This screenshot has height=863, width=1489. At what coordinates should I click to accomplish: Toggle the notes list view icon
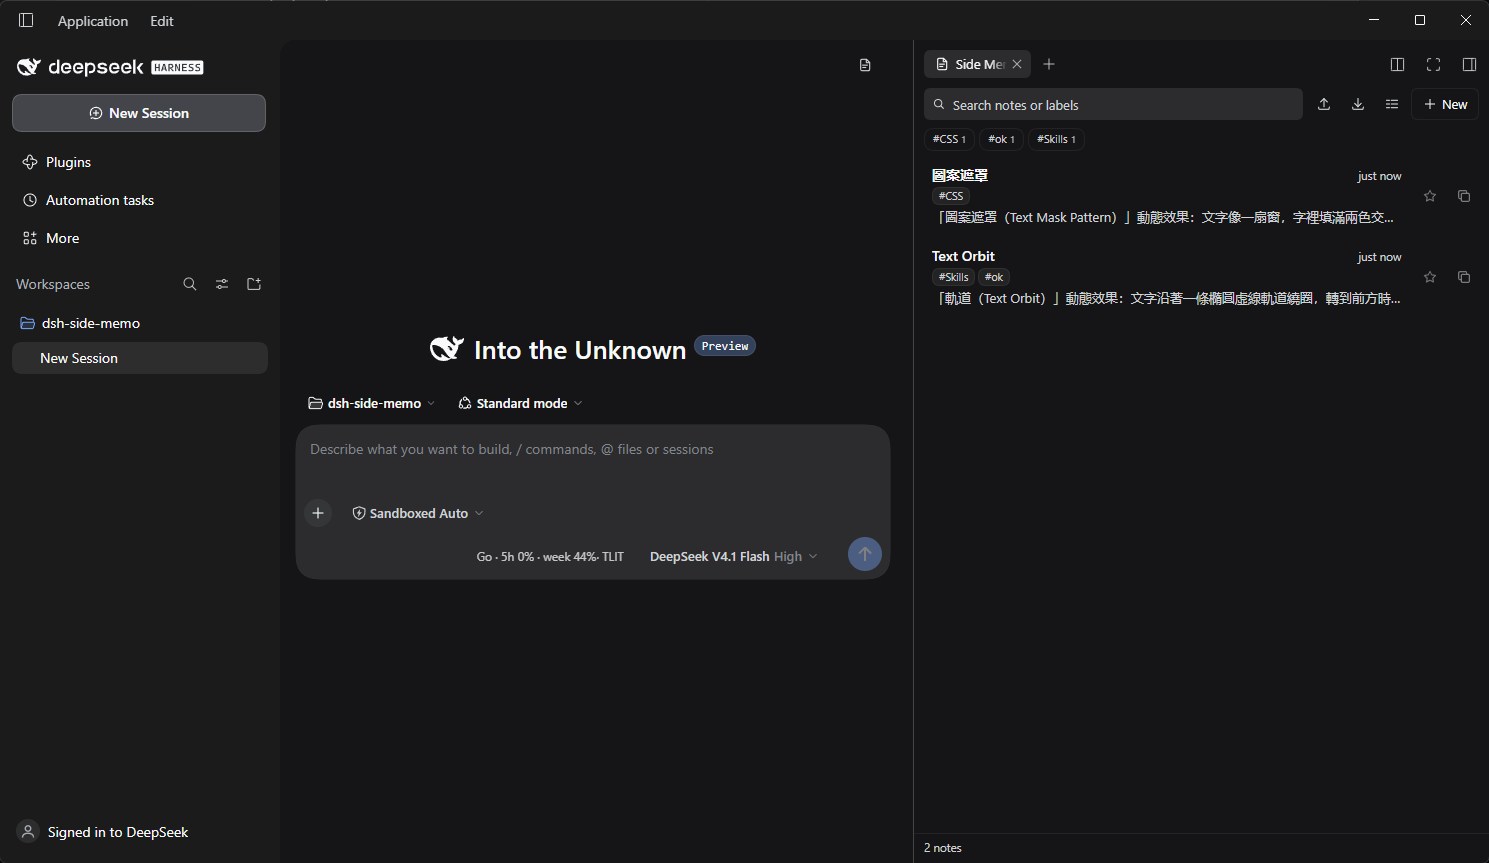(x=1392, y=104)
